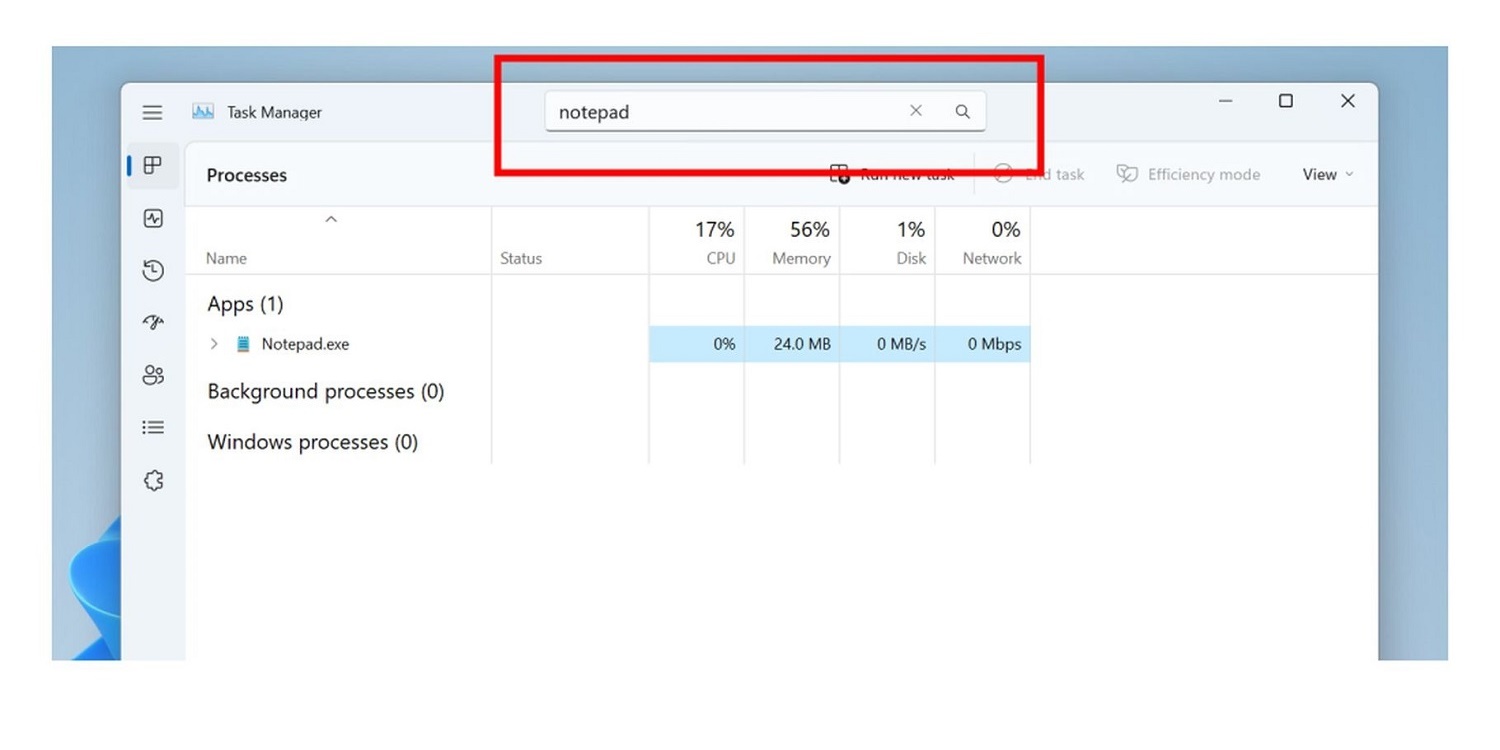Click the Apps (1) group heading
Viewport: 1500px width, 750px height.
tap(245, 304)
